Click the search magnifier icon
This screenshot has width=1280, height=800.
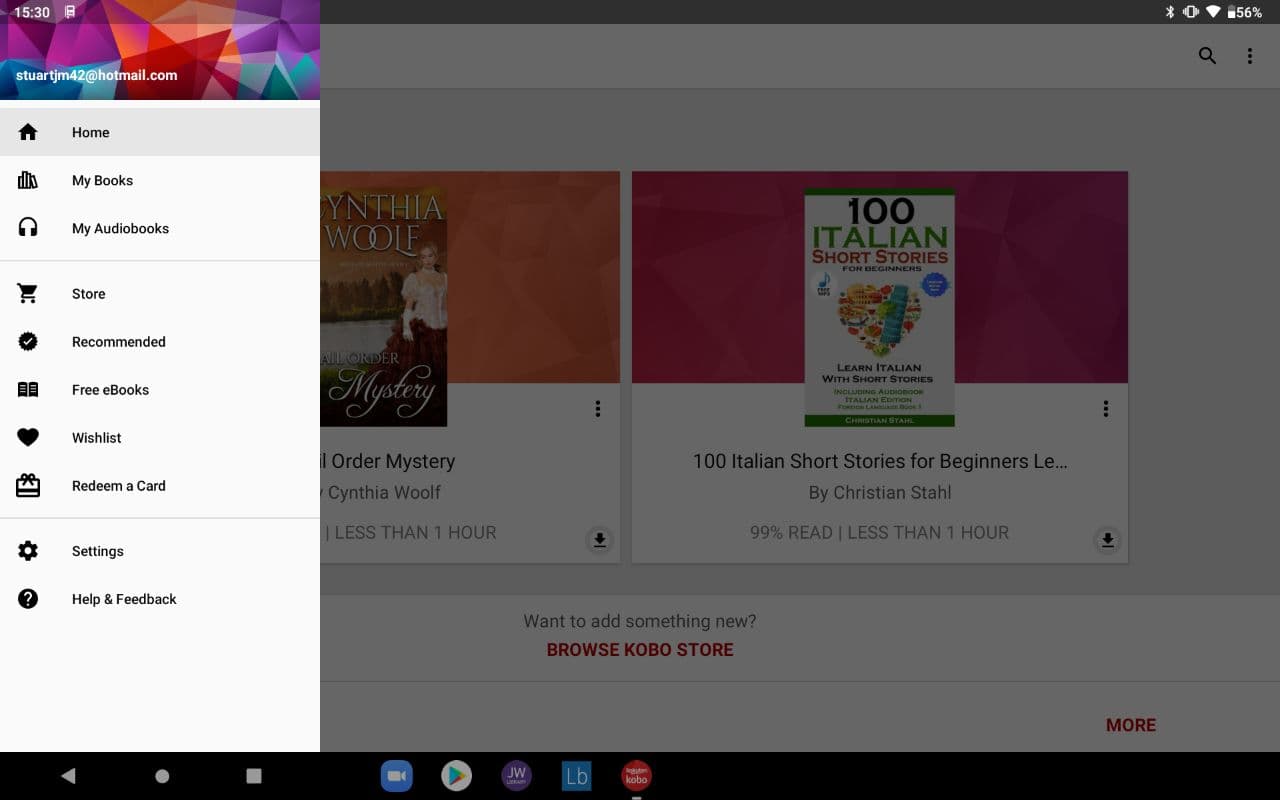click(1207, 56)
